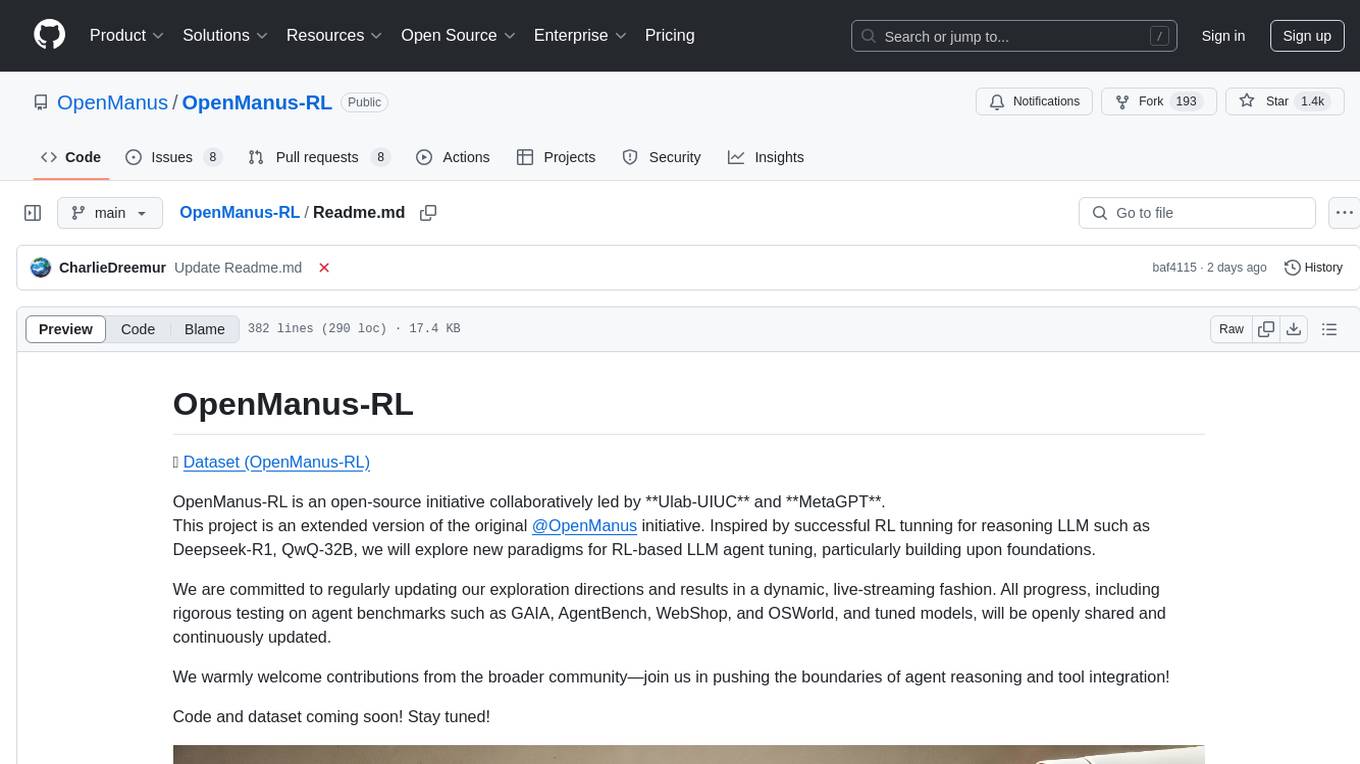This screenshot has width=1360, height=764.
Task: Expand the Resources menu
Action: pos(335,35)
